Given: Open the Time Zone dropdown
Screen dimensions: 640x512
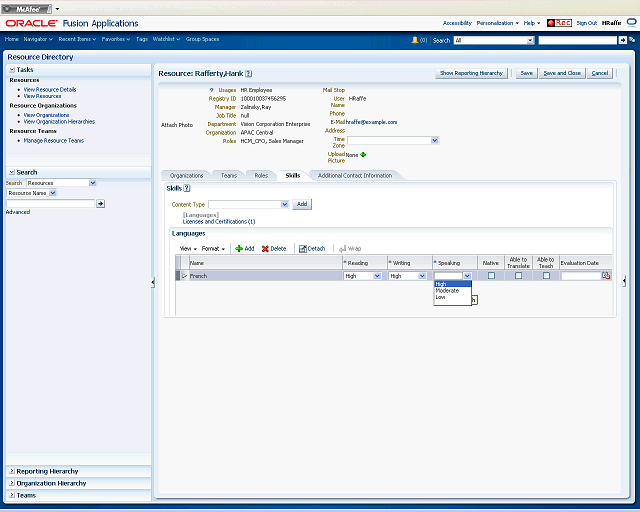Looking at the screenshot, I should tap(435, 140).
